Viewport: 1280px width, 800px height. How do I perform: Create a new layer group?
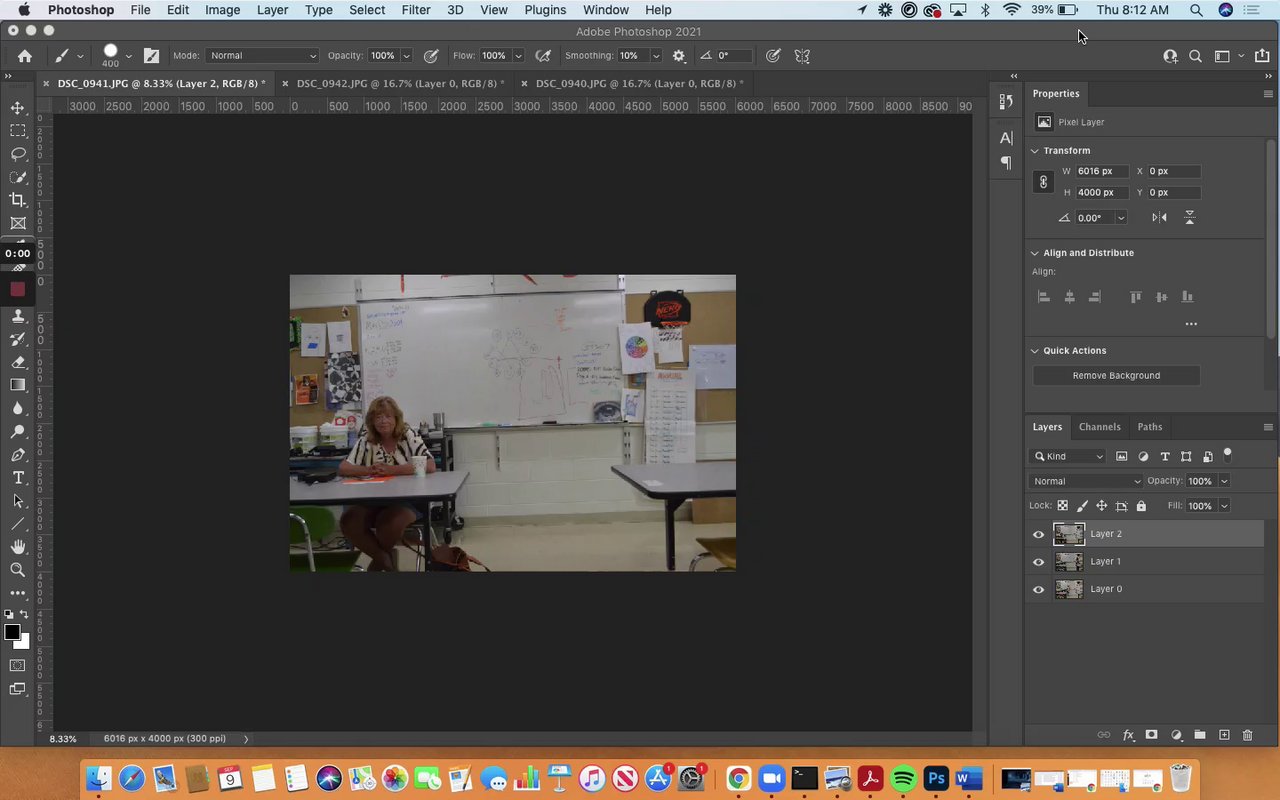click(1200, 735)
